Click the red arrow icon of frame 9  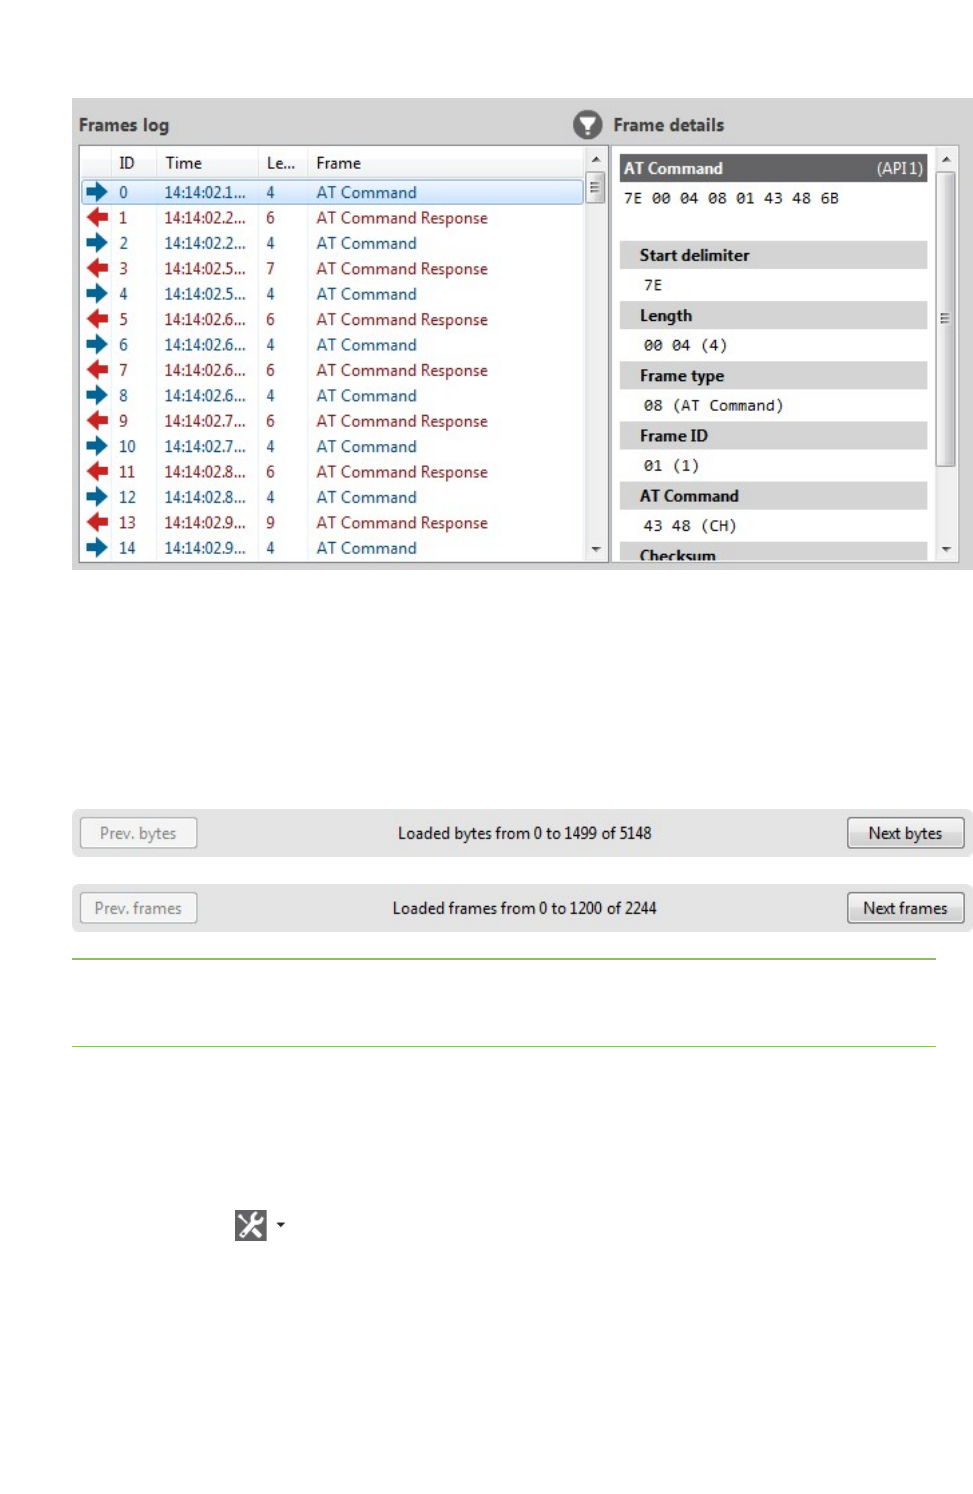coord(97,421)
